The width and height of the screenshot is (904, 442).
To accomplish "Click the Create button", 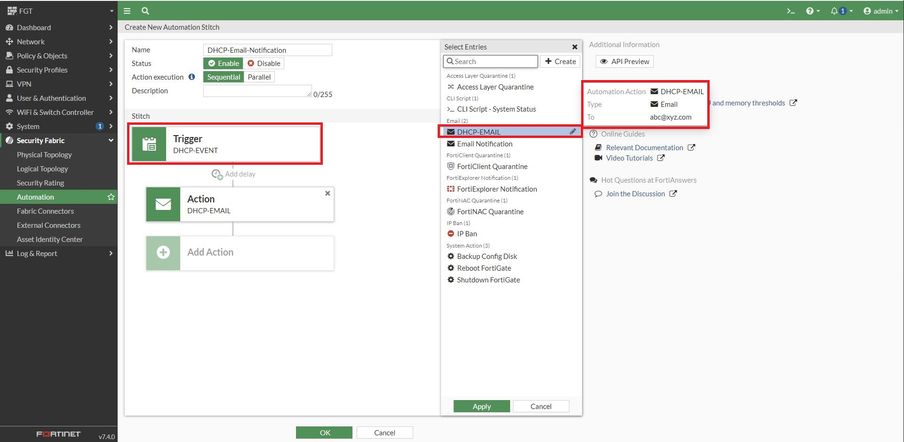I will [560, 61].
